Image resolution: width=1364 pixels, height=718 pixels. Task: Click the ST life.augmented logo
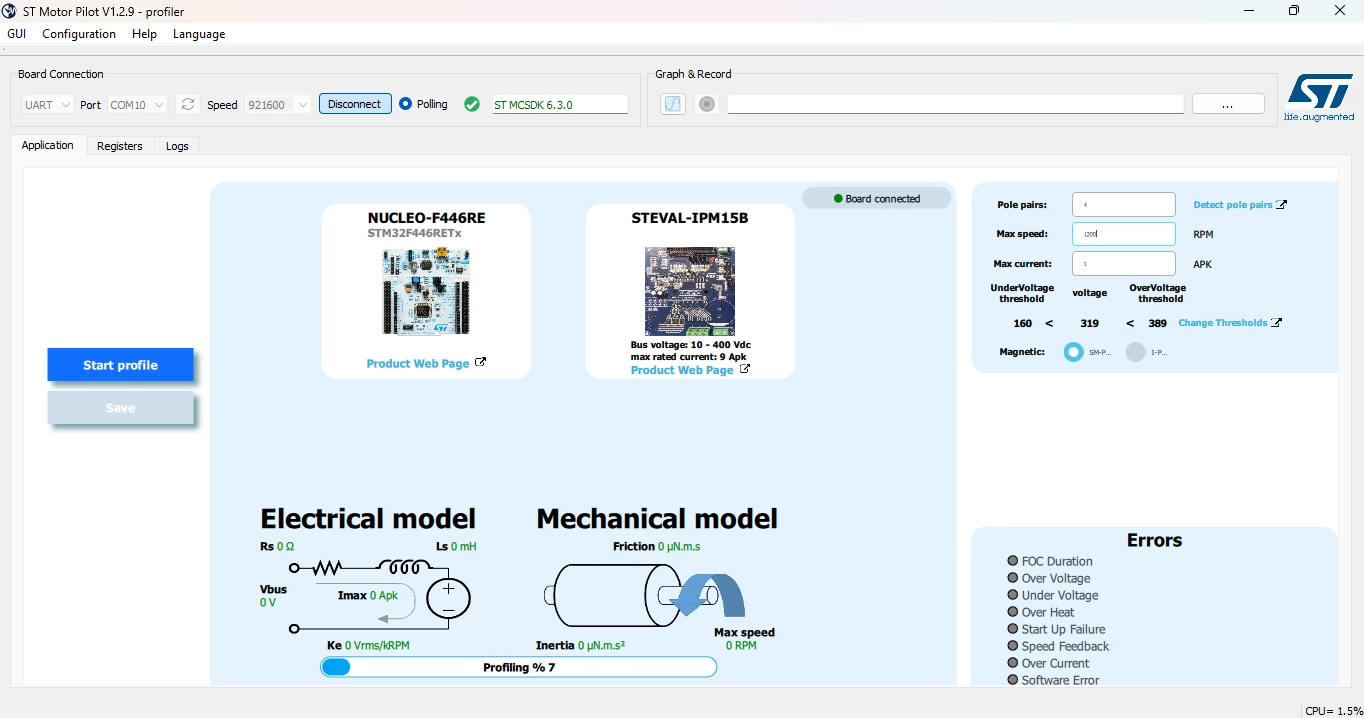tap(1320, 98)
